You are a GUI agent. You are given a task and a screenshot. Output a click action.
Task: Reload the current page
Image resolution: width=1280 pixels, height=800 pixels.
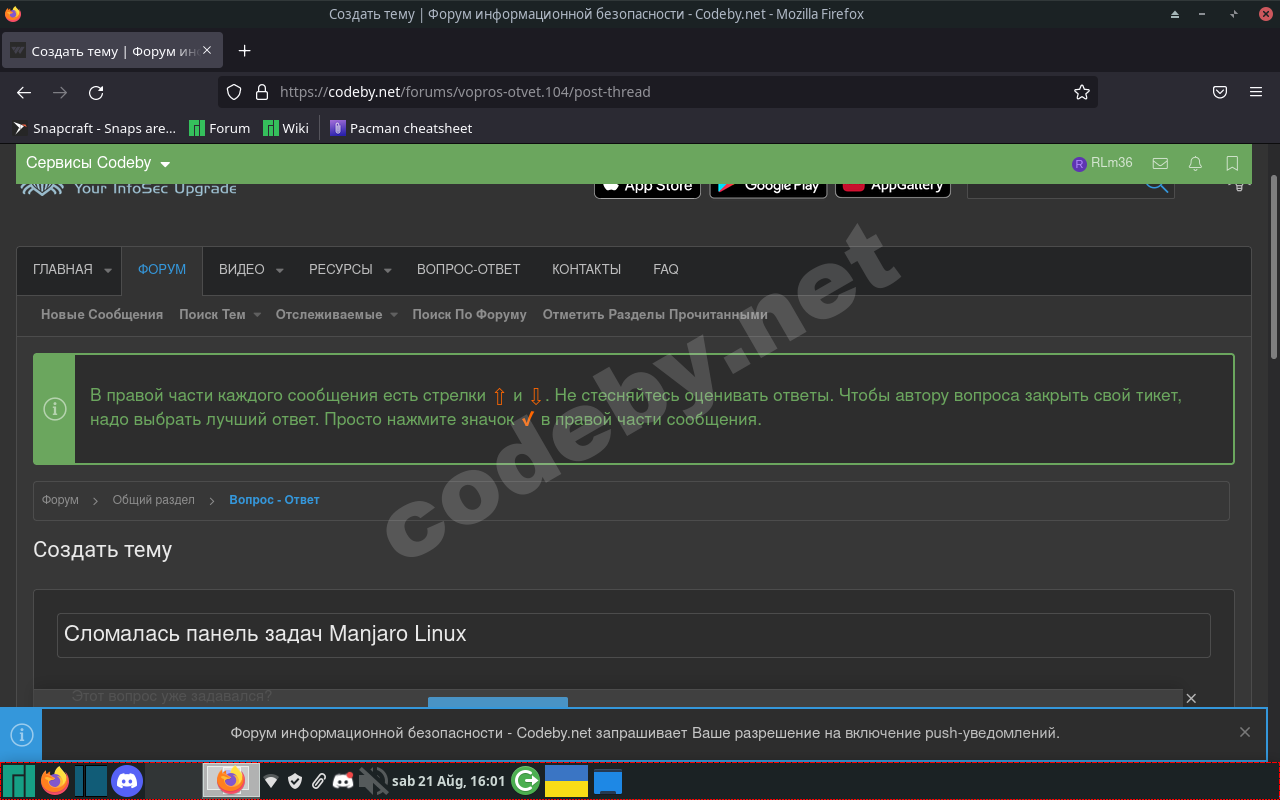tap(96, 92)
